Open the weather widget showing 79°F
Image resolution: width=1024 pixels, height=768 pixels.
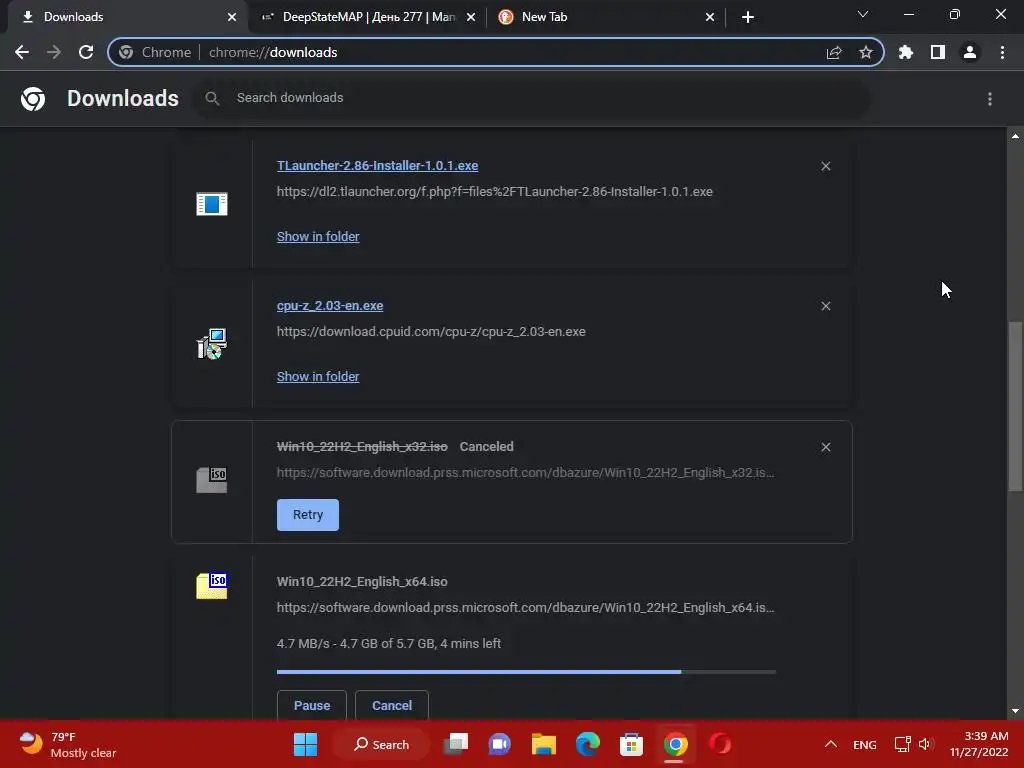[67, 744]
